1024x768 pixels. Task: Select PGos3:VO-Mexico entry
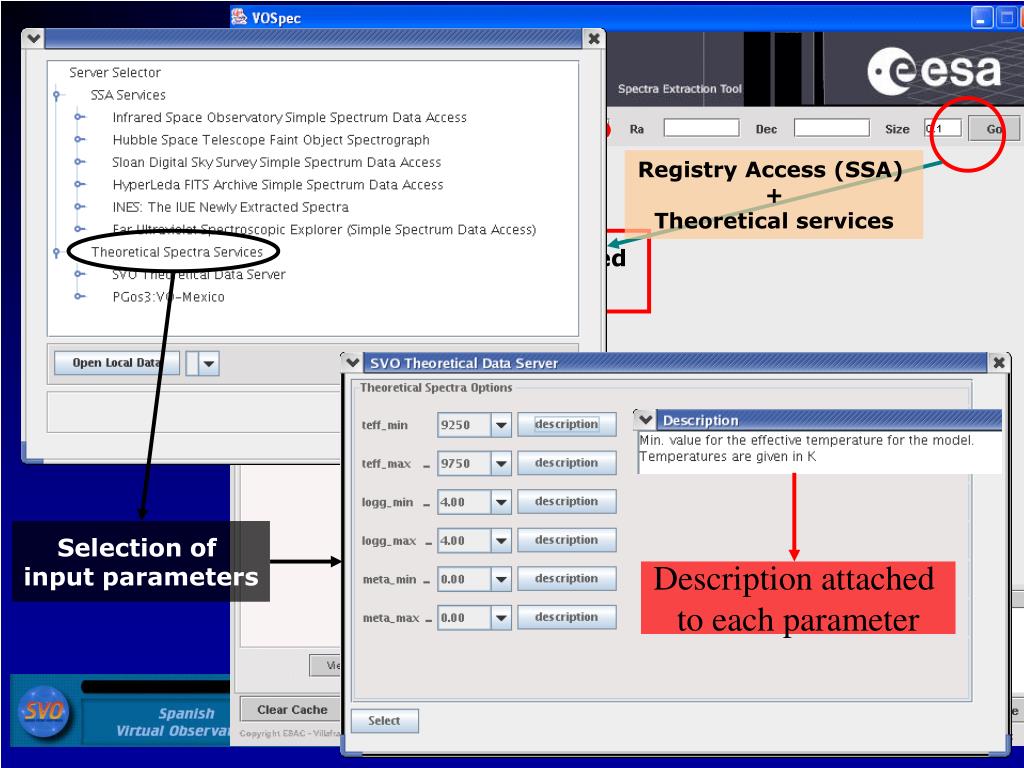click(x=168, y=296)
